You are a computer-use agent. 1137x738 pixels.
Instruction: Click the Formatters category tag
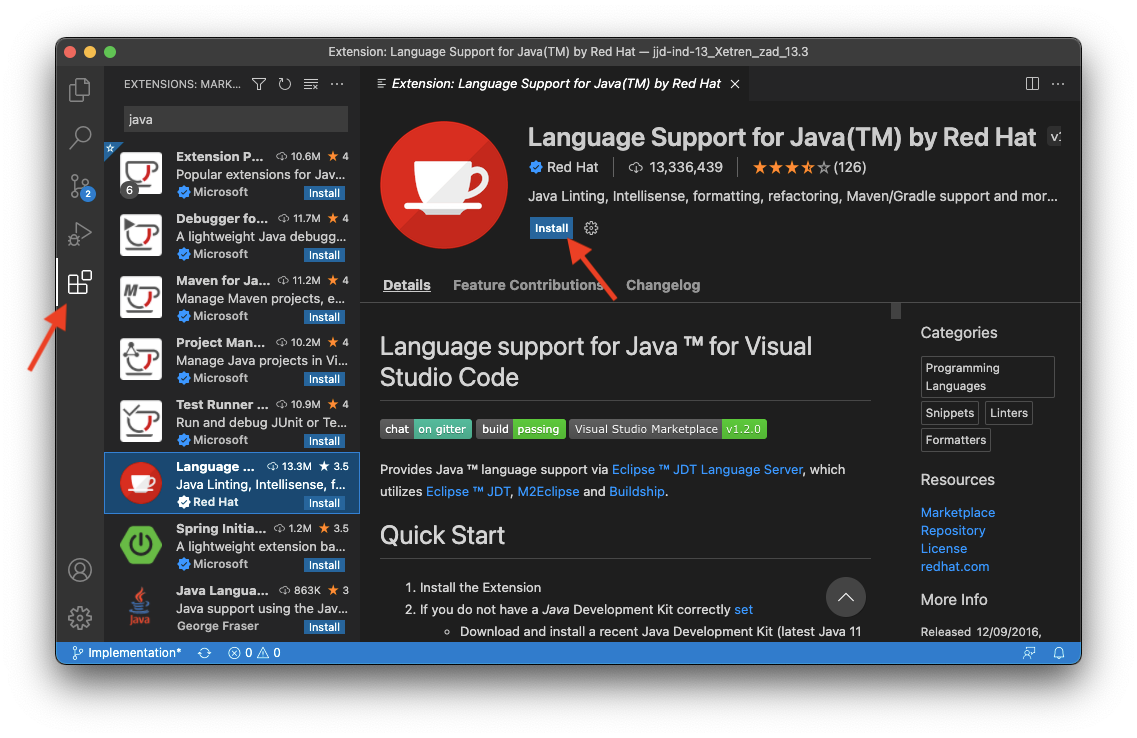coord(956,440)
